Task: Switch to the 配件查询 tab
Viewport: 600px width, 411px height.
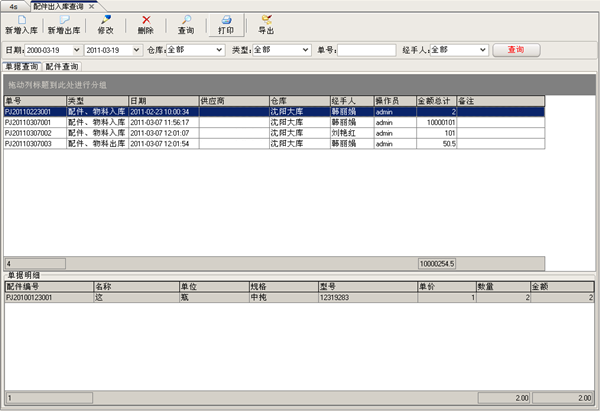Action: (62, 66)
